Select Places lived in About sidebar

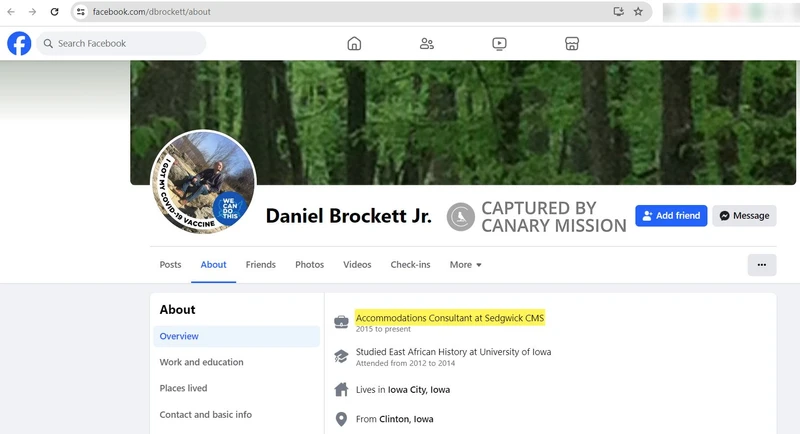183,388
